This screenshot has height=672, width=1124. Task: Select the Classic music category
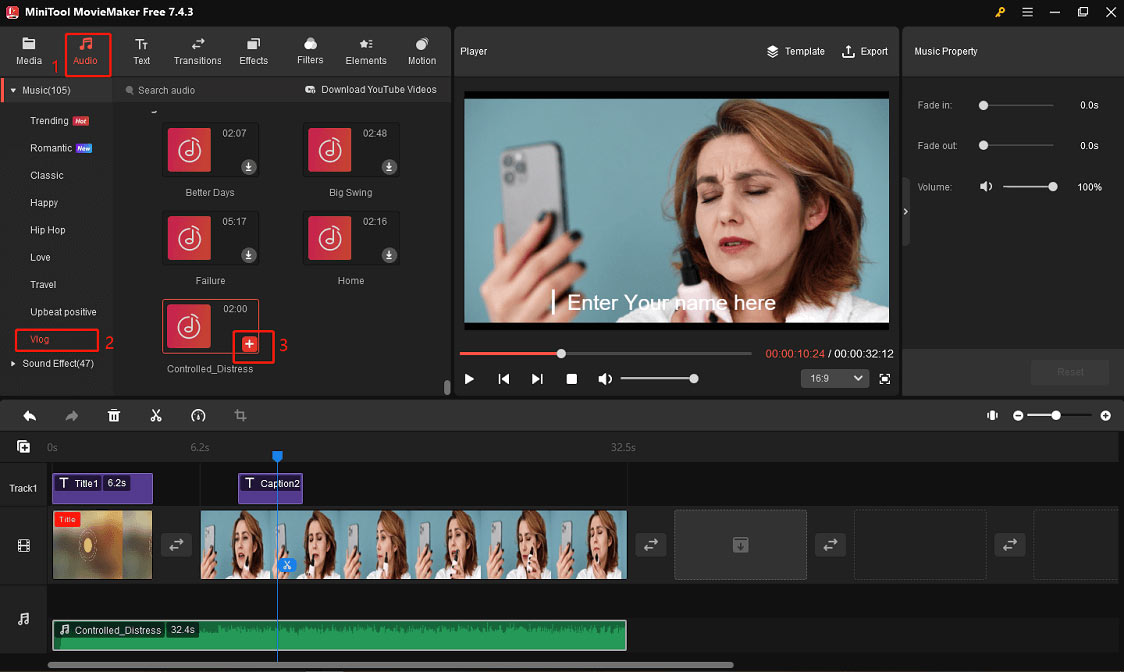(47, 175)
